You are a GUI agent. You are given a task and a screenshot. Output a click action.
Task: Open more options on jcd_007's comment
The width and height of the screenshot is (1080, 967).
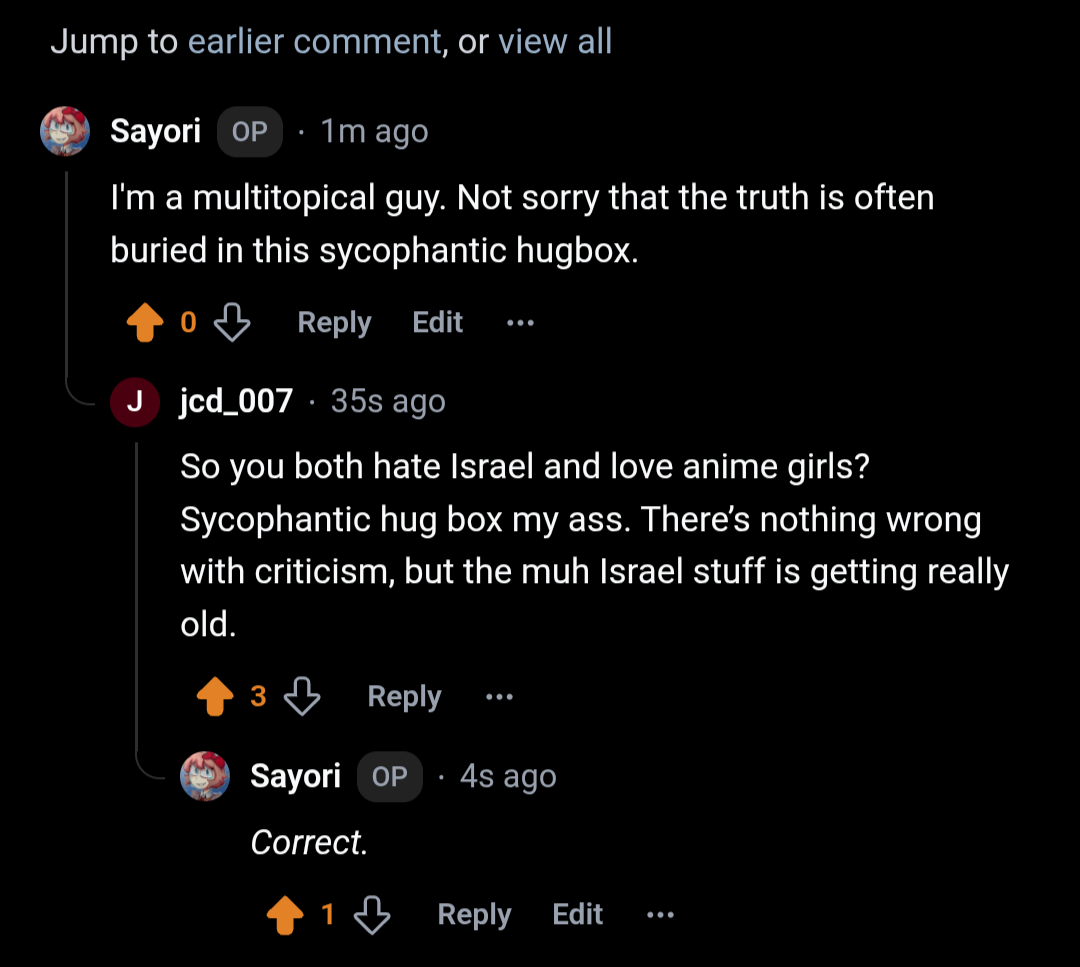499,696
